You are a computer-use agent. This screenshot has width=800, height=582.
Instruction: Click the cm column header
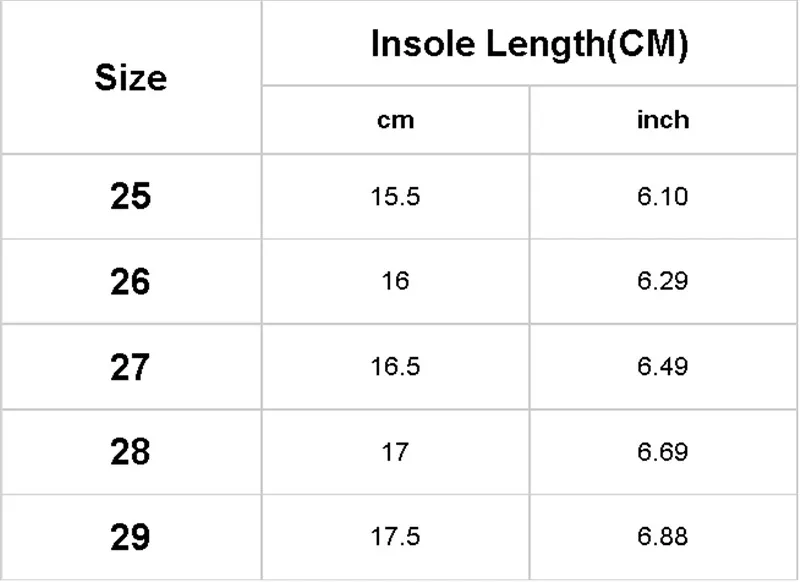click(x=395, y=120)
